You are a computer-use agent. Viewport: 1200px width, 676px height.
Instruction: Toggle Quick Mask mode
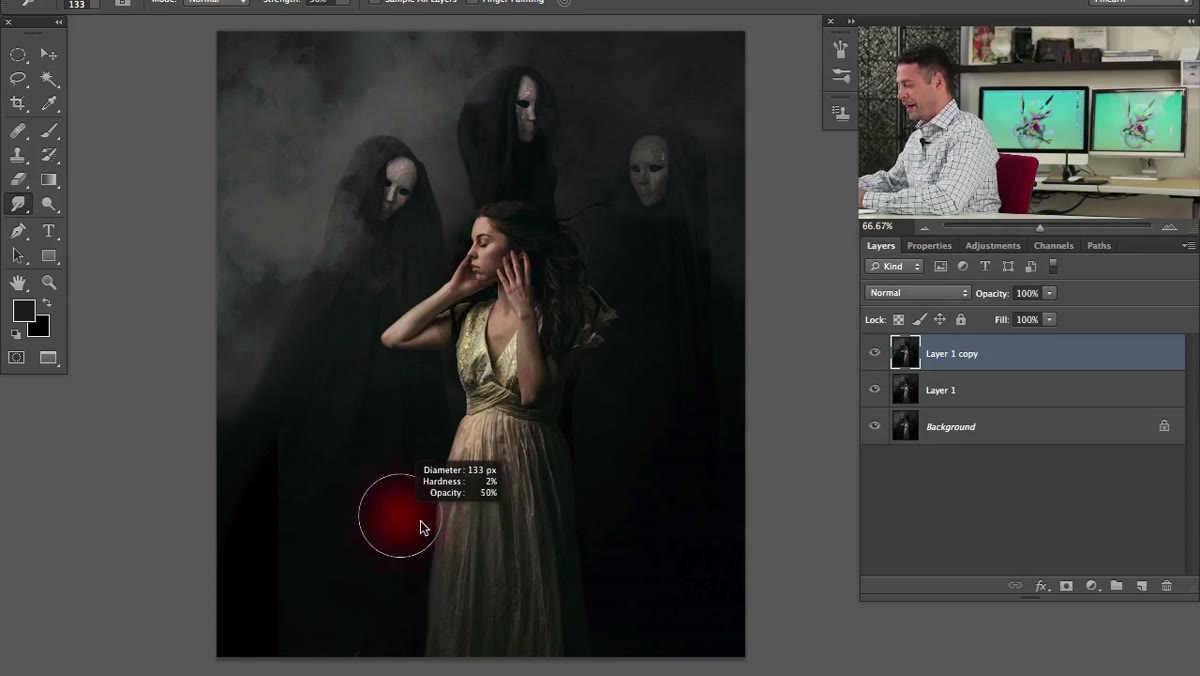(17, 357)
